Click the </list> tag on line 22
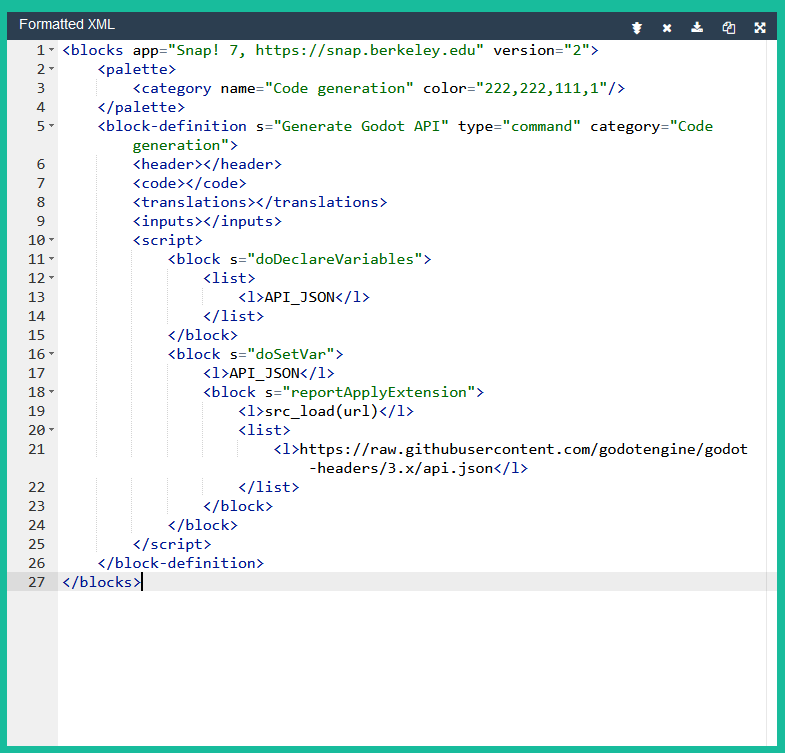This screenshot has width=785, height=753. click(268, 488)
